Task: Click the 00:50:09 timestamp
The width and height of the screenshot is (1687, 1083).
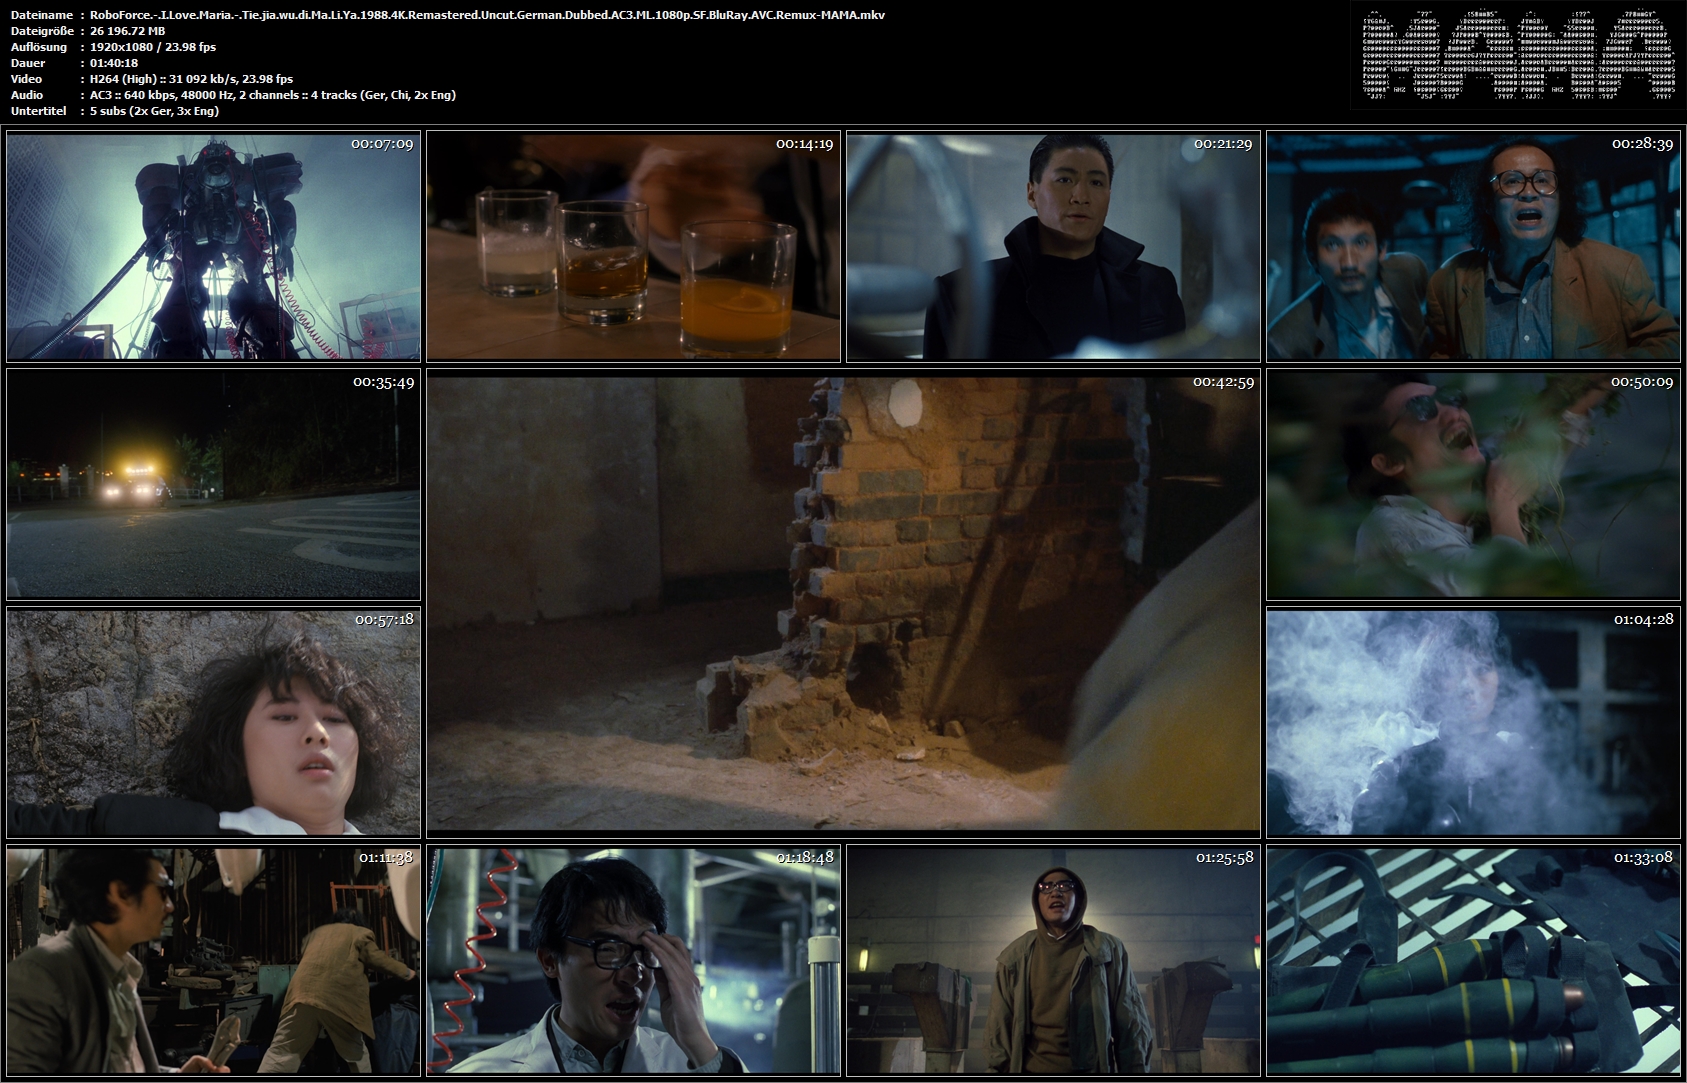Action: (x=1642, y=382)
